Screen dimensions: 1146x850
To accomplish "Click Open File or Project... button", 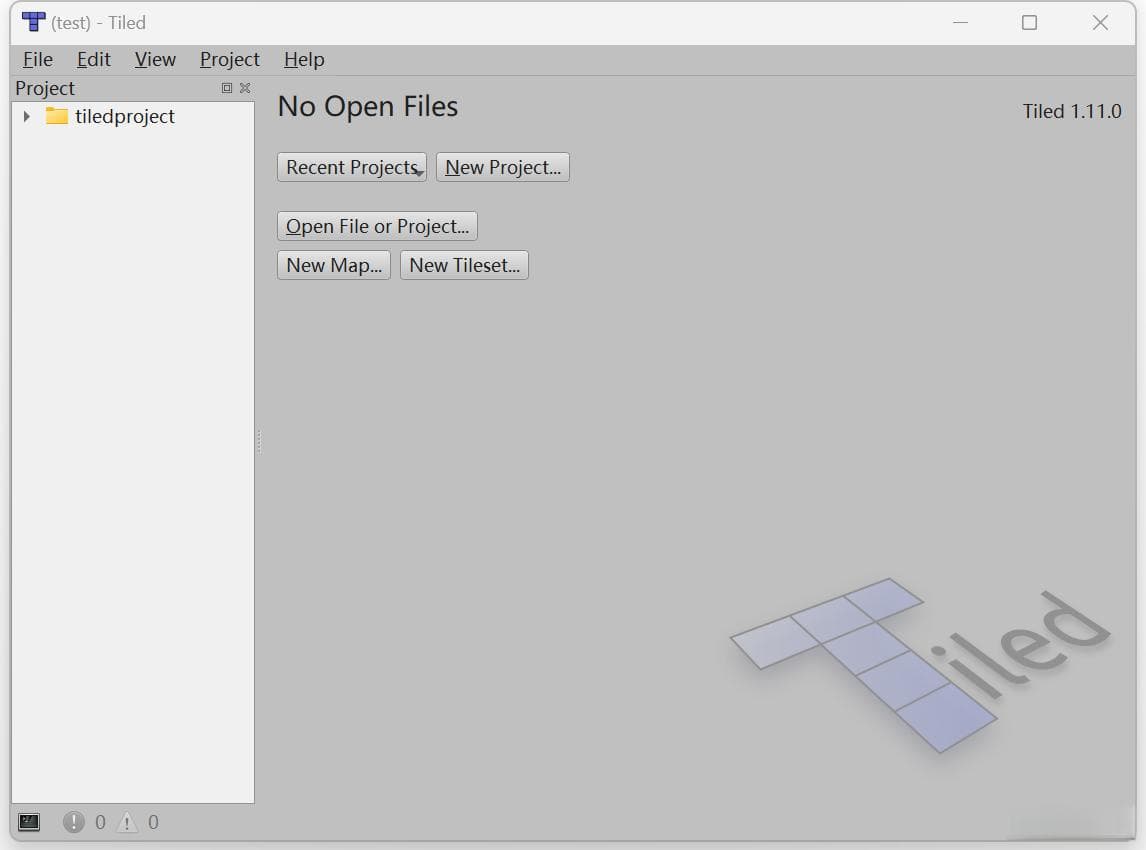I will 377,226.
